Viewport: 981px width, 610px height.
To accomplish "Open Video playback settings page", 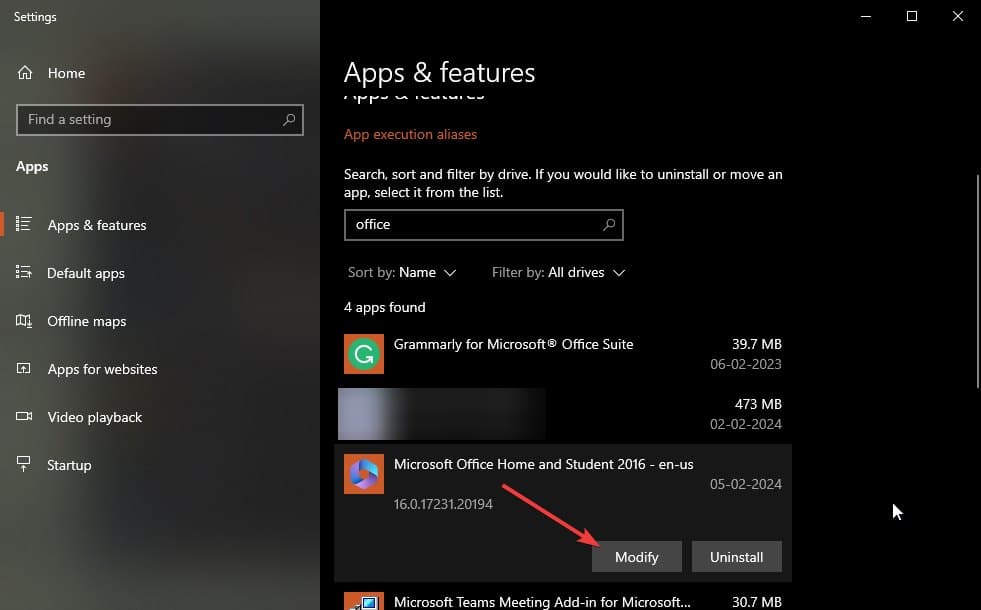I will click(x=94, y=417).
